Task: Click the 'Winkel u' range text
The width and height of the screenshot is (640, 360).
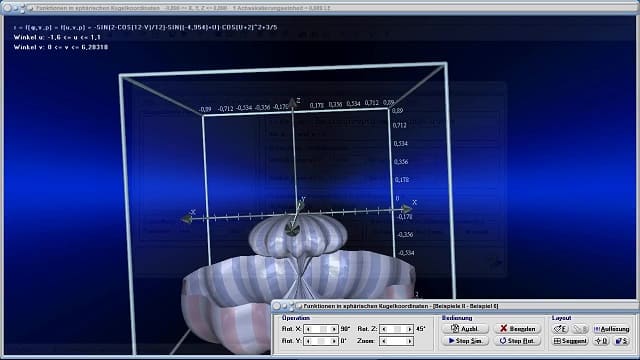Action: point(57,37)
